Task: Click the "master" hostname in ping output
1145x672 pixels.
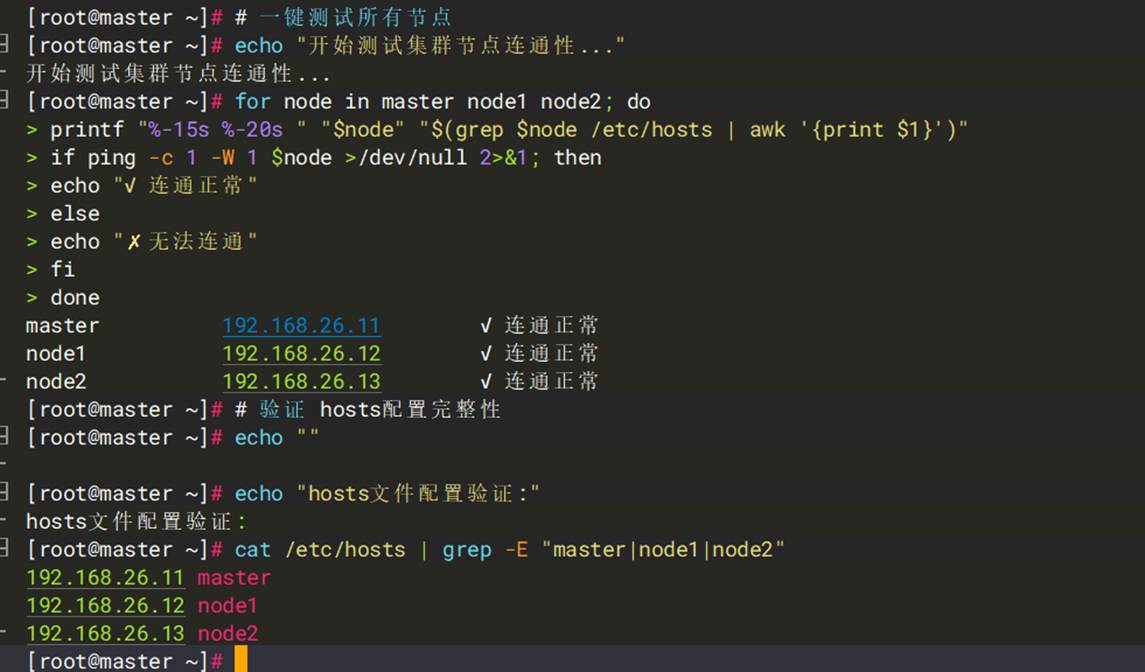Action: tap(63, 326)
